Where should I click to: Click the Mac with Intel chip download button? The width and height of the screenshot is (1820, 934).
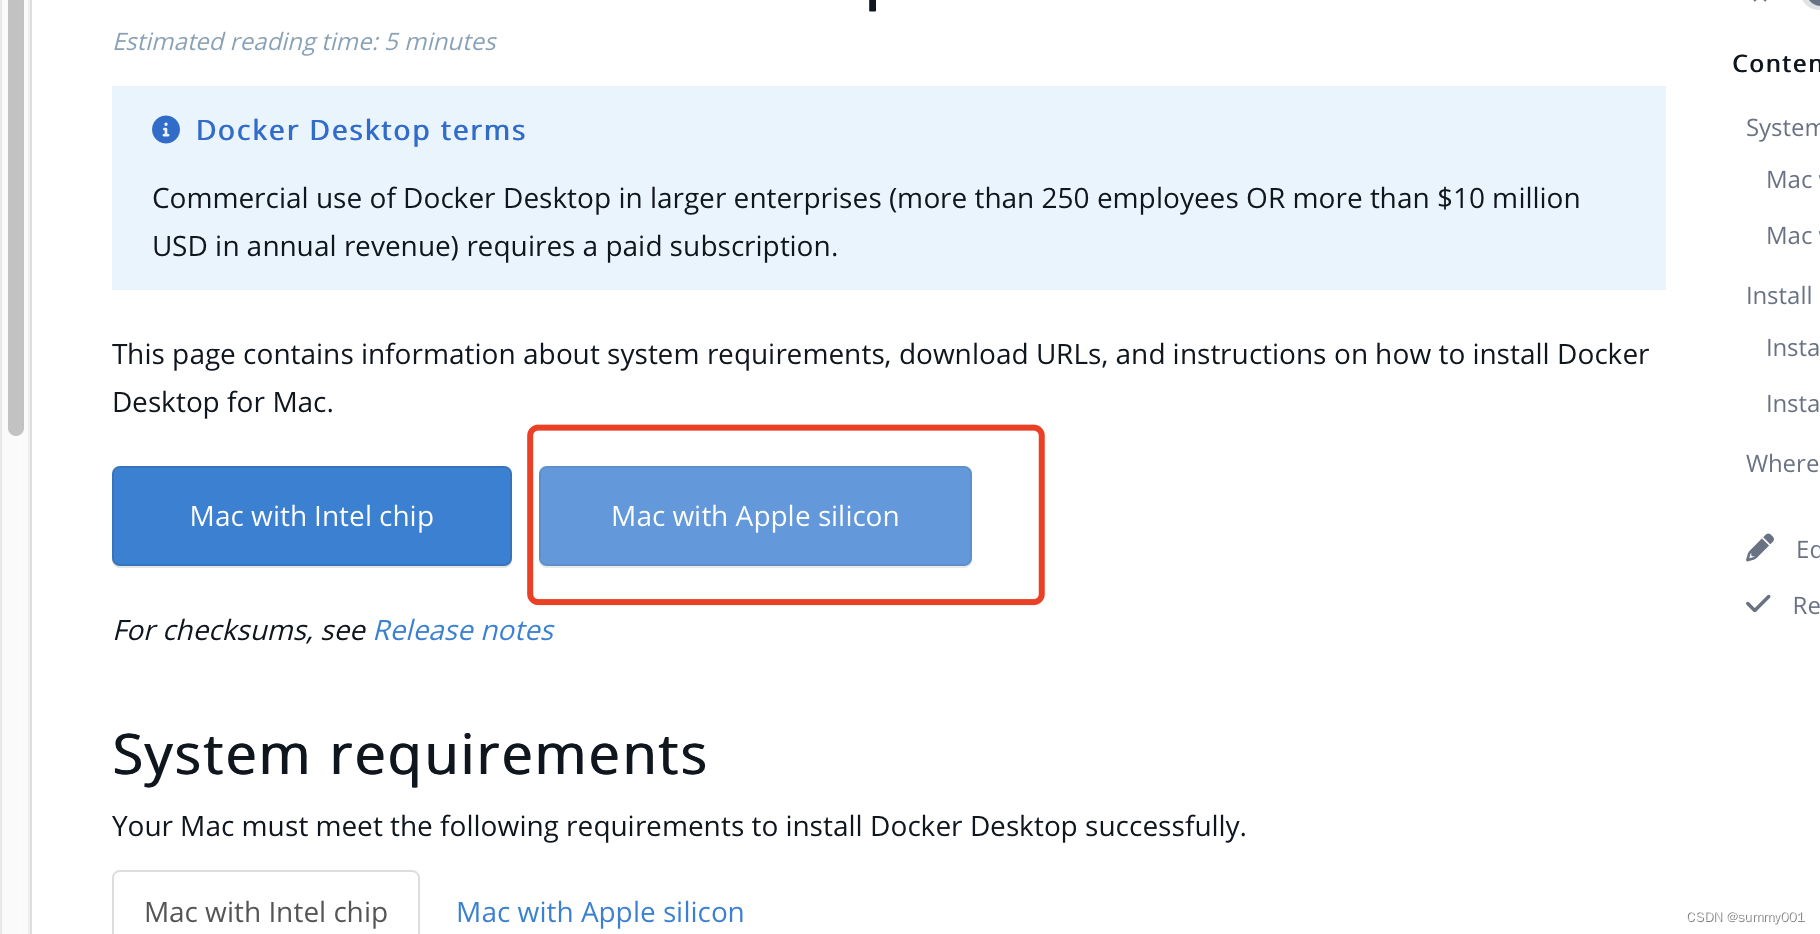[312, 516]
